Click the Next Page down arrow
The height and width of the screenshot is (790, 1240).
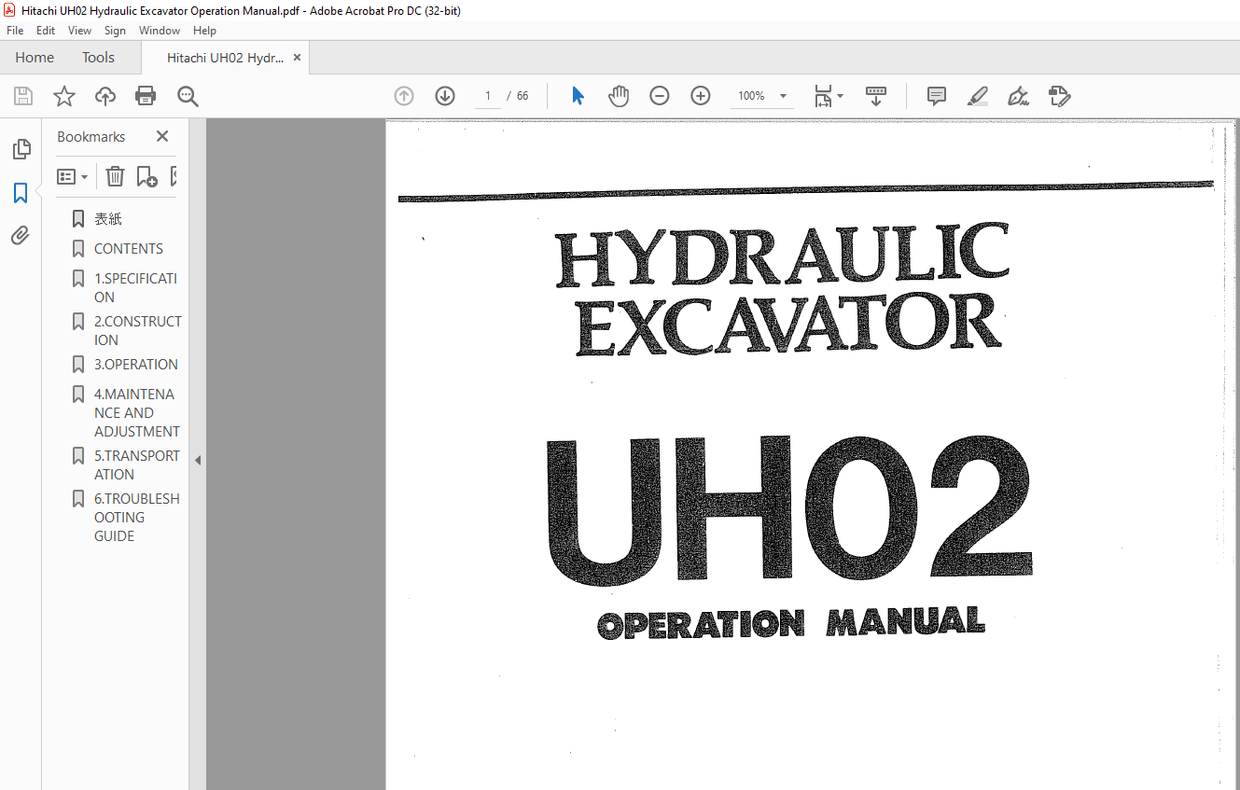(444, 95)
